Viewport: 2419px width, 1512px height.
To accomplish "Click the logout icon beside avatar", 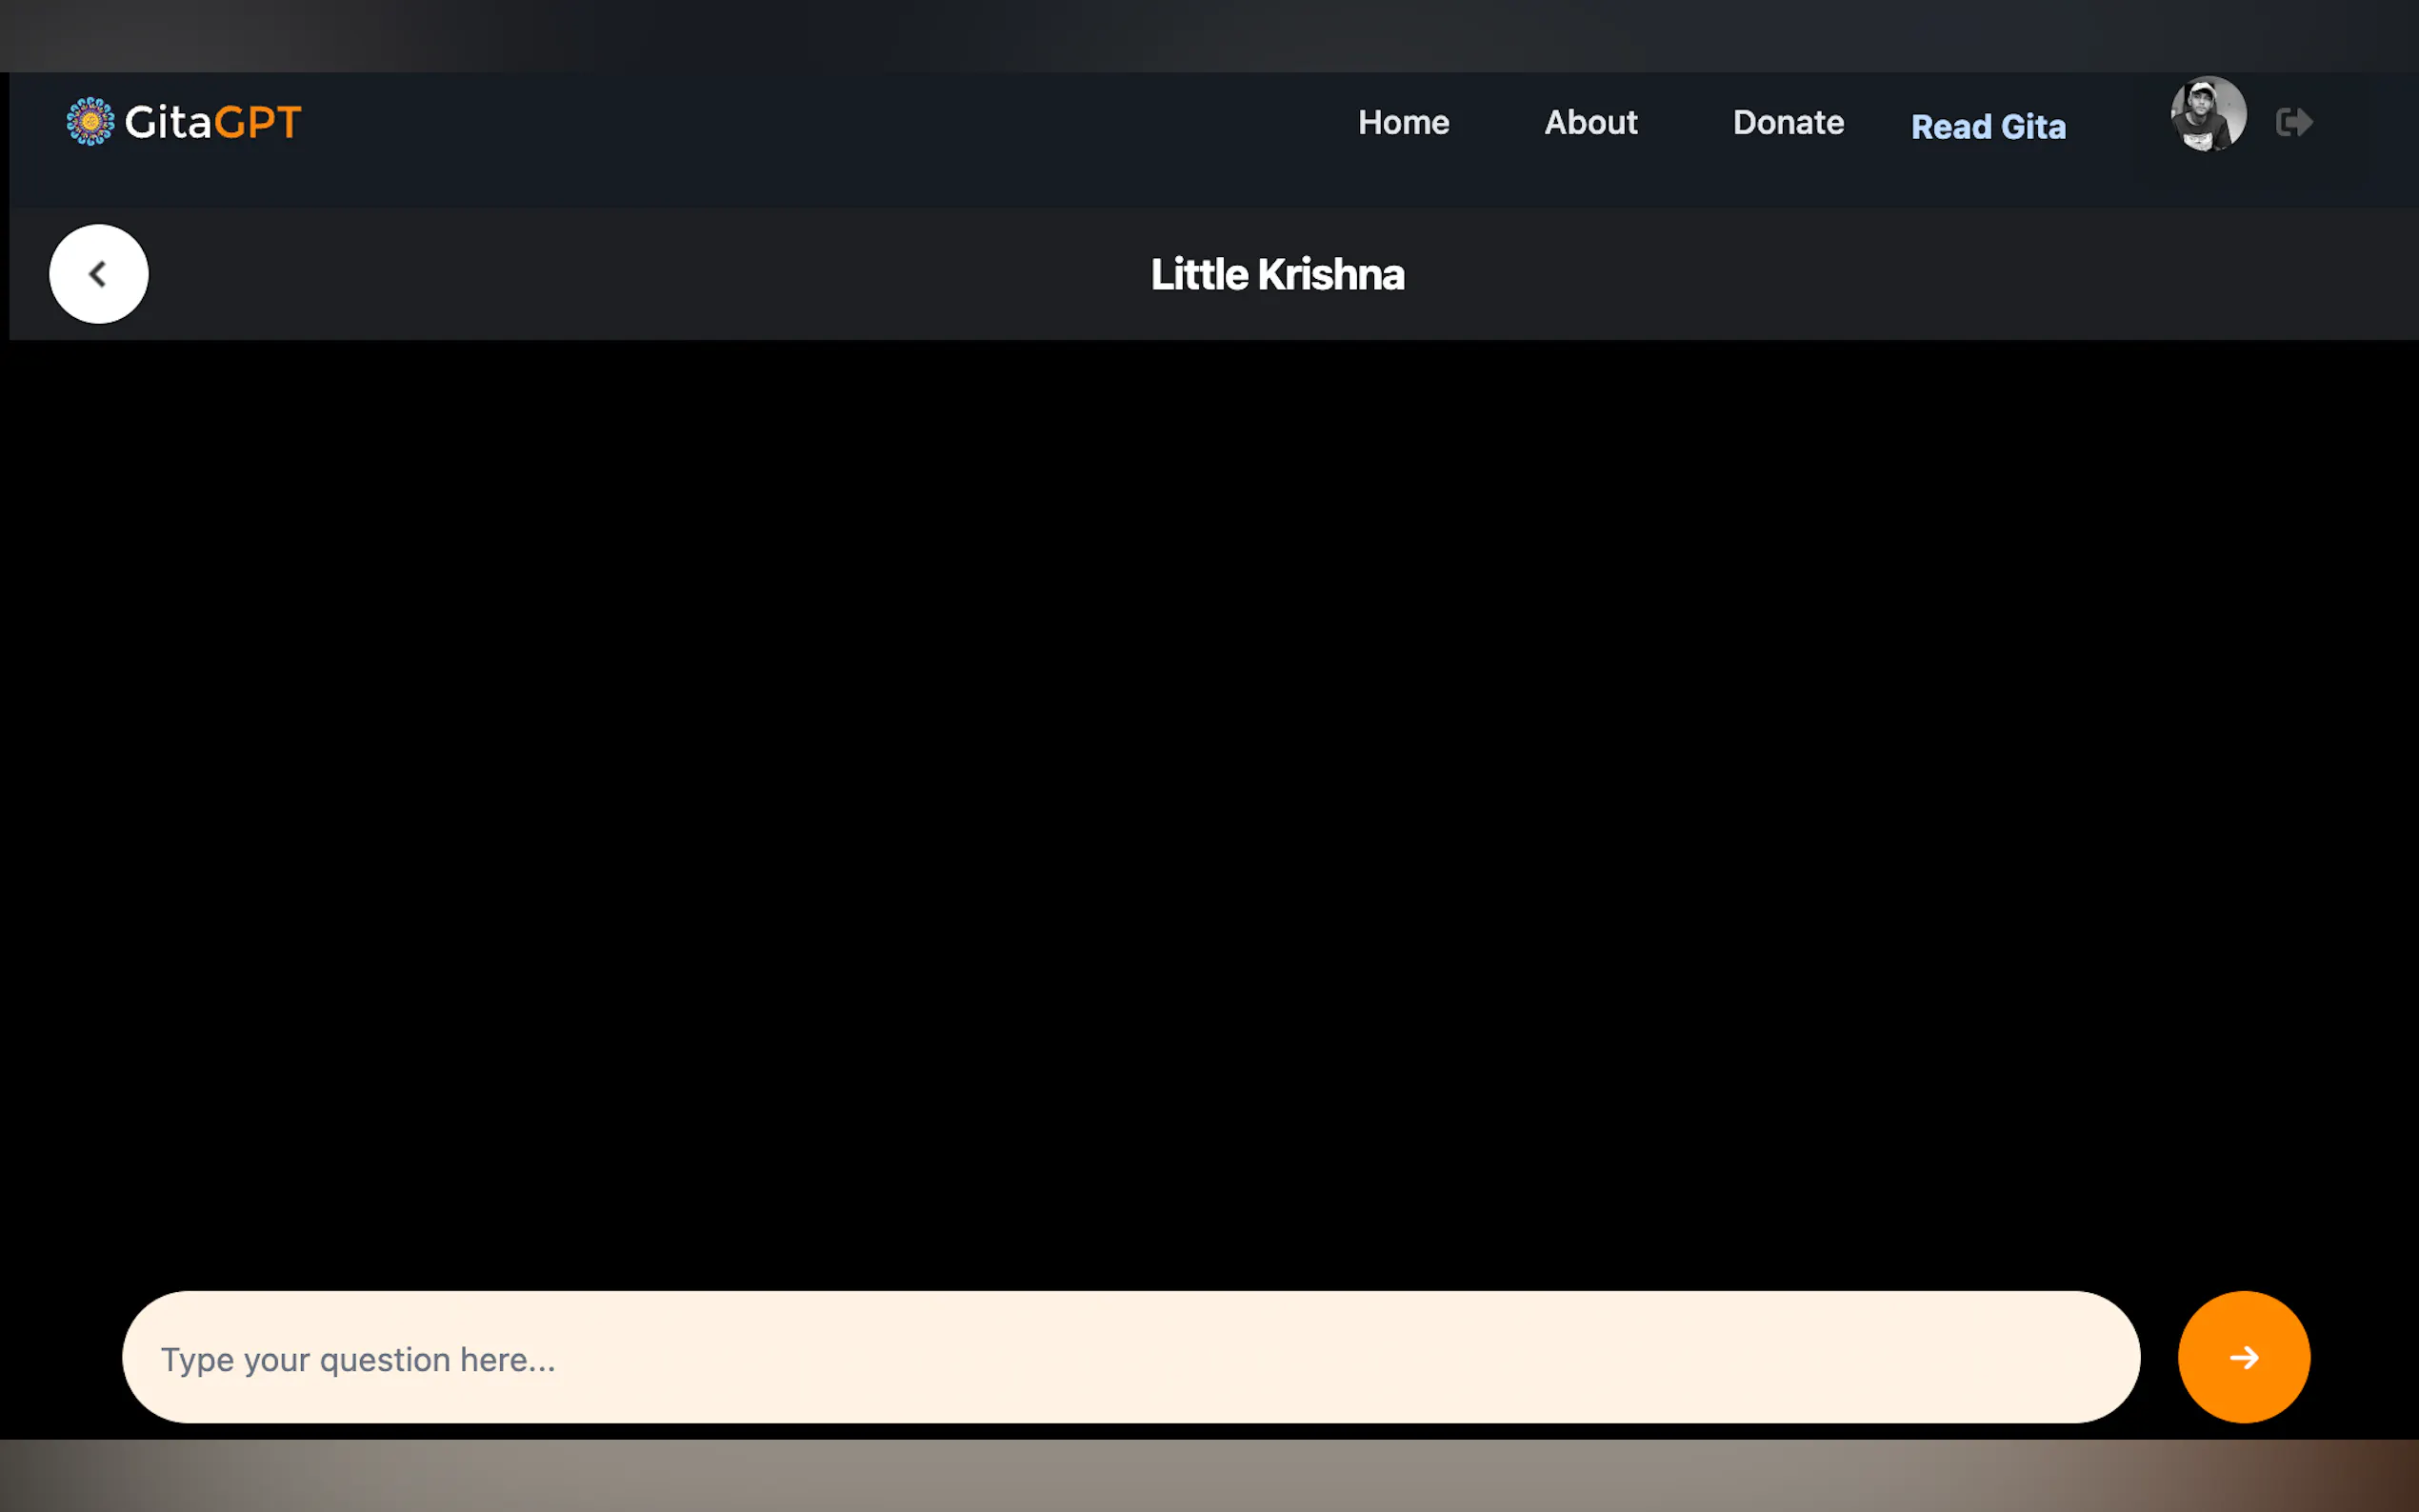I will coord(2293,122).
